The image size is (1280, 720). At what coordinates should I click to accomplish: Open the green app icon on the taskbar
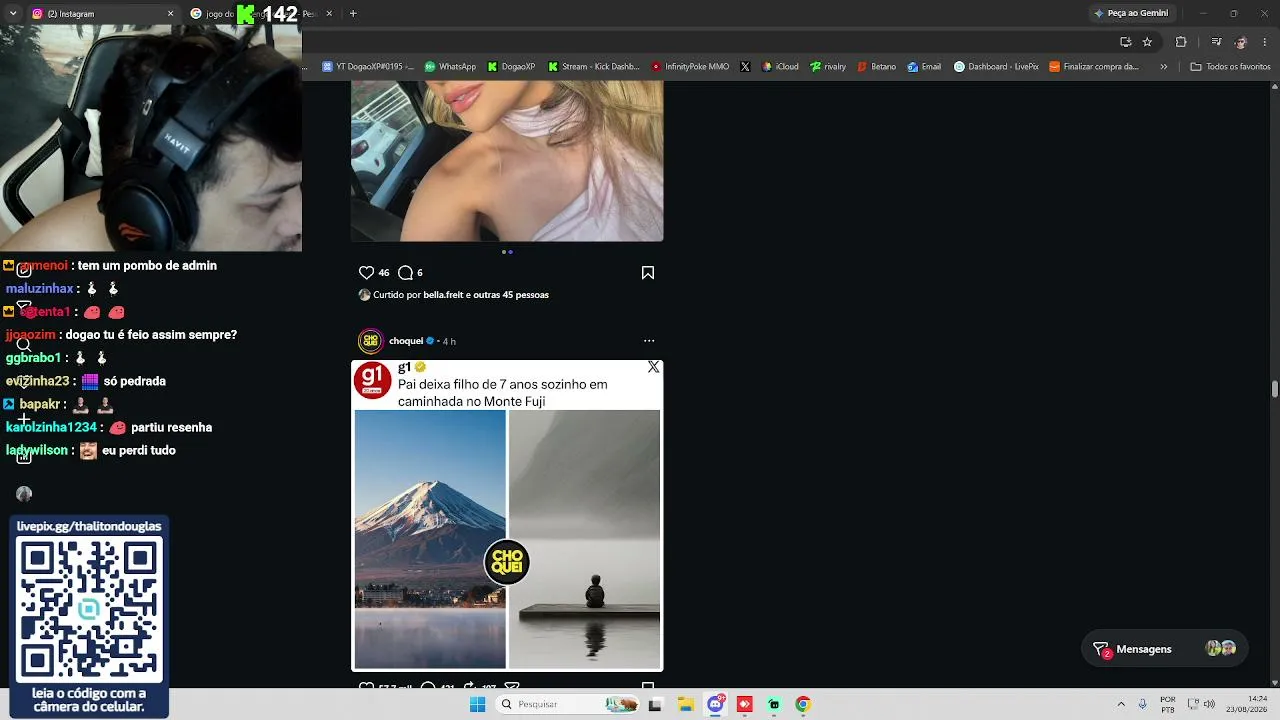click(774, 704)
